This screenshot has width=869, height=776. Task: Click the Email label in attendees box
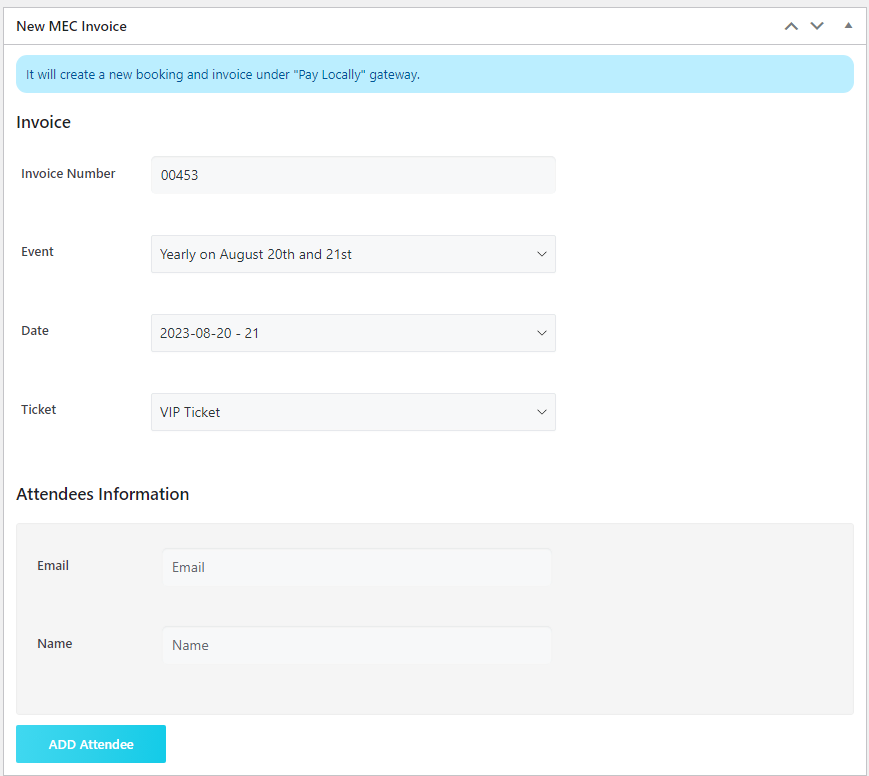53,566
